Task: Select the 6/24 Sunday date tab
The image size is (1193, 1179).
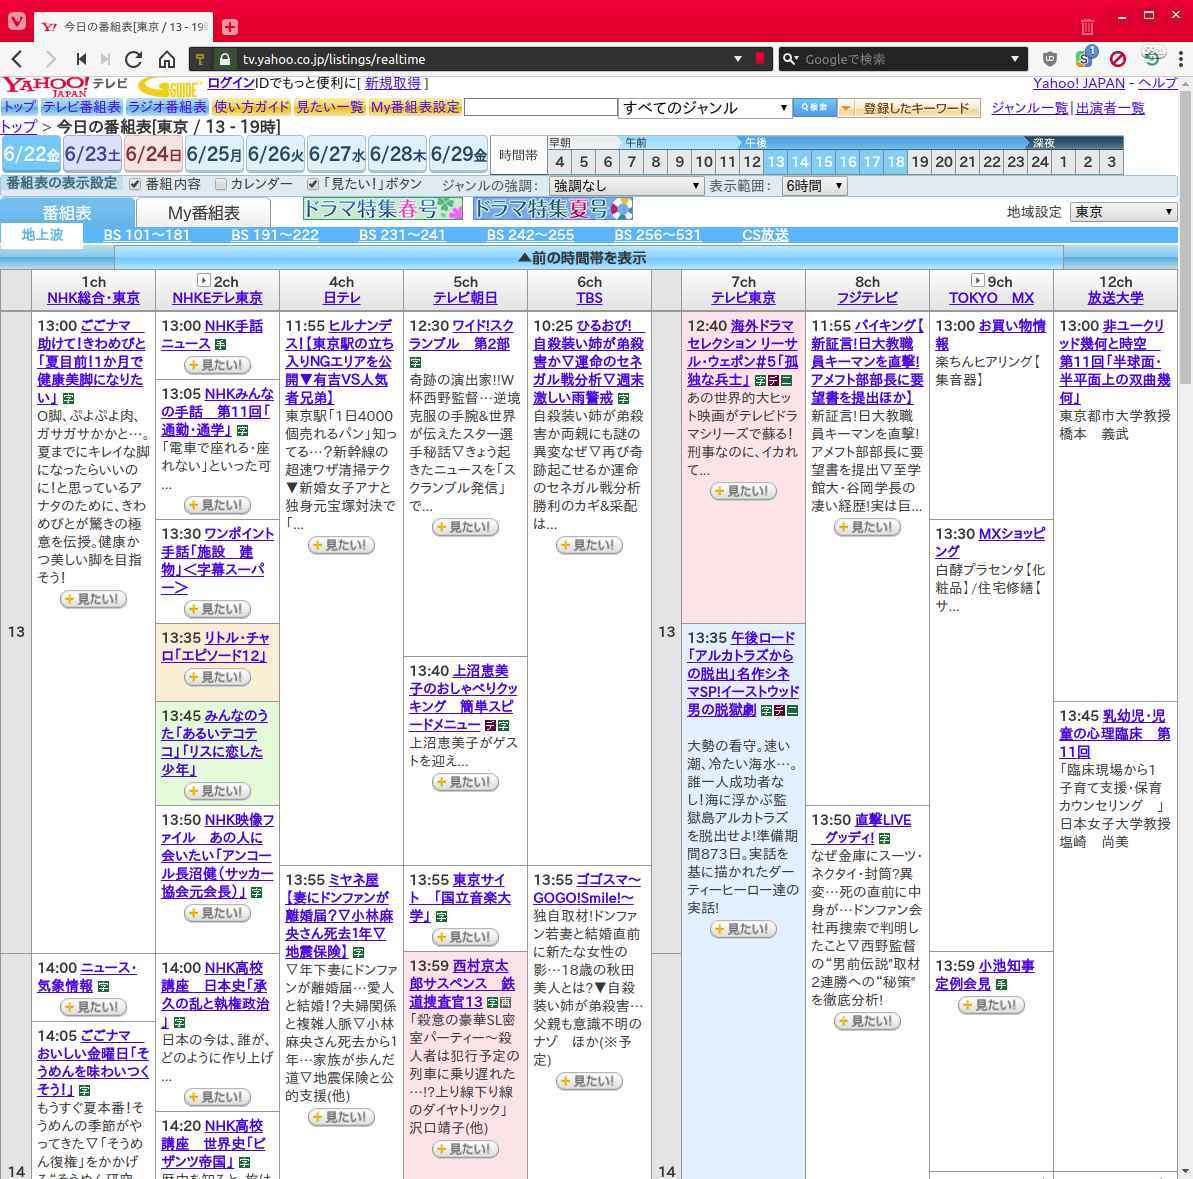Action: tap(153, 154)
